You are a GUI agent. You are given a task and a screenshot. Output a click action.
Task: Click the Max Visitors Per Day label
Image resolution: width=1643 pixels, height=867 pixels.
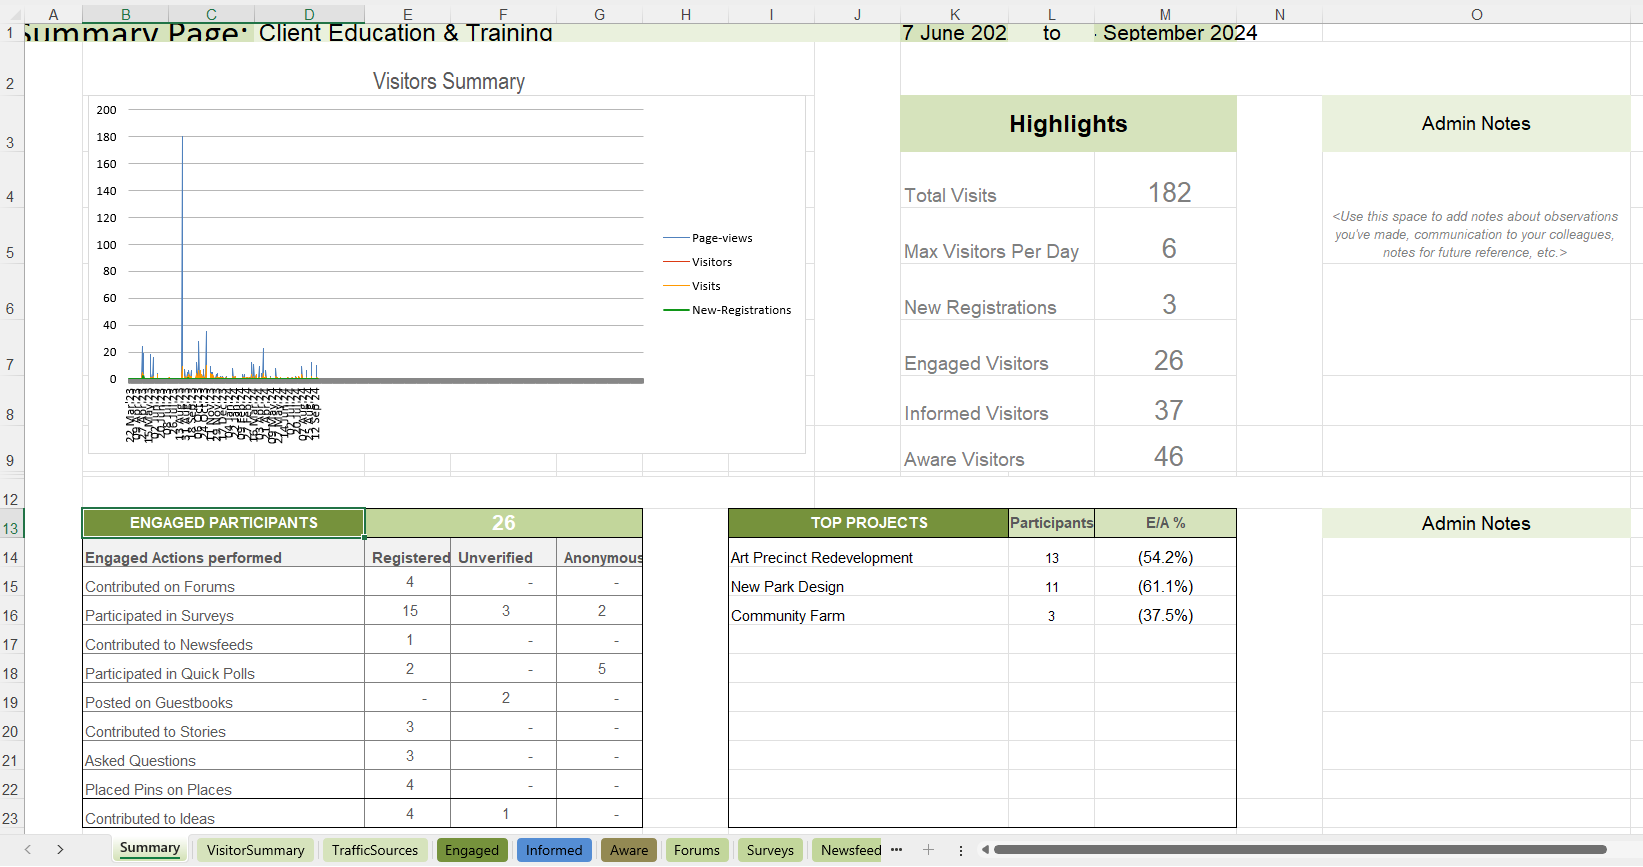(991, 251)
